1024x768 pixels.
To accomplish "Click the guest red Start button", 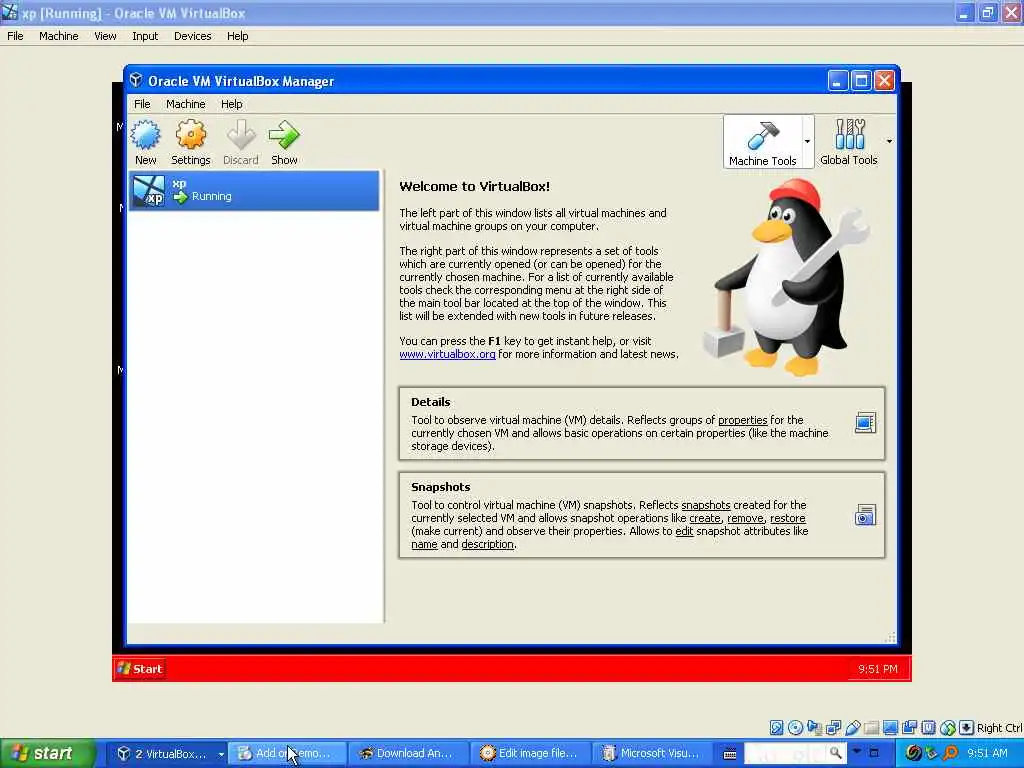I will click(x=140, y=669).
